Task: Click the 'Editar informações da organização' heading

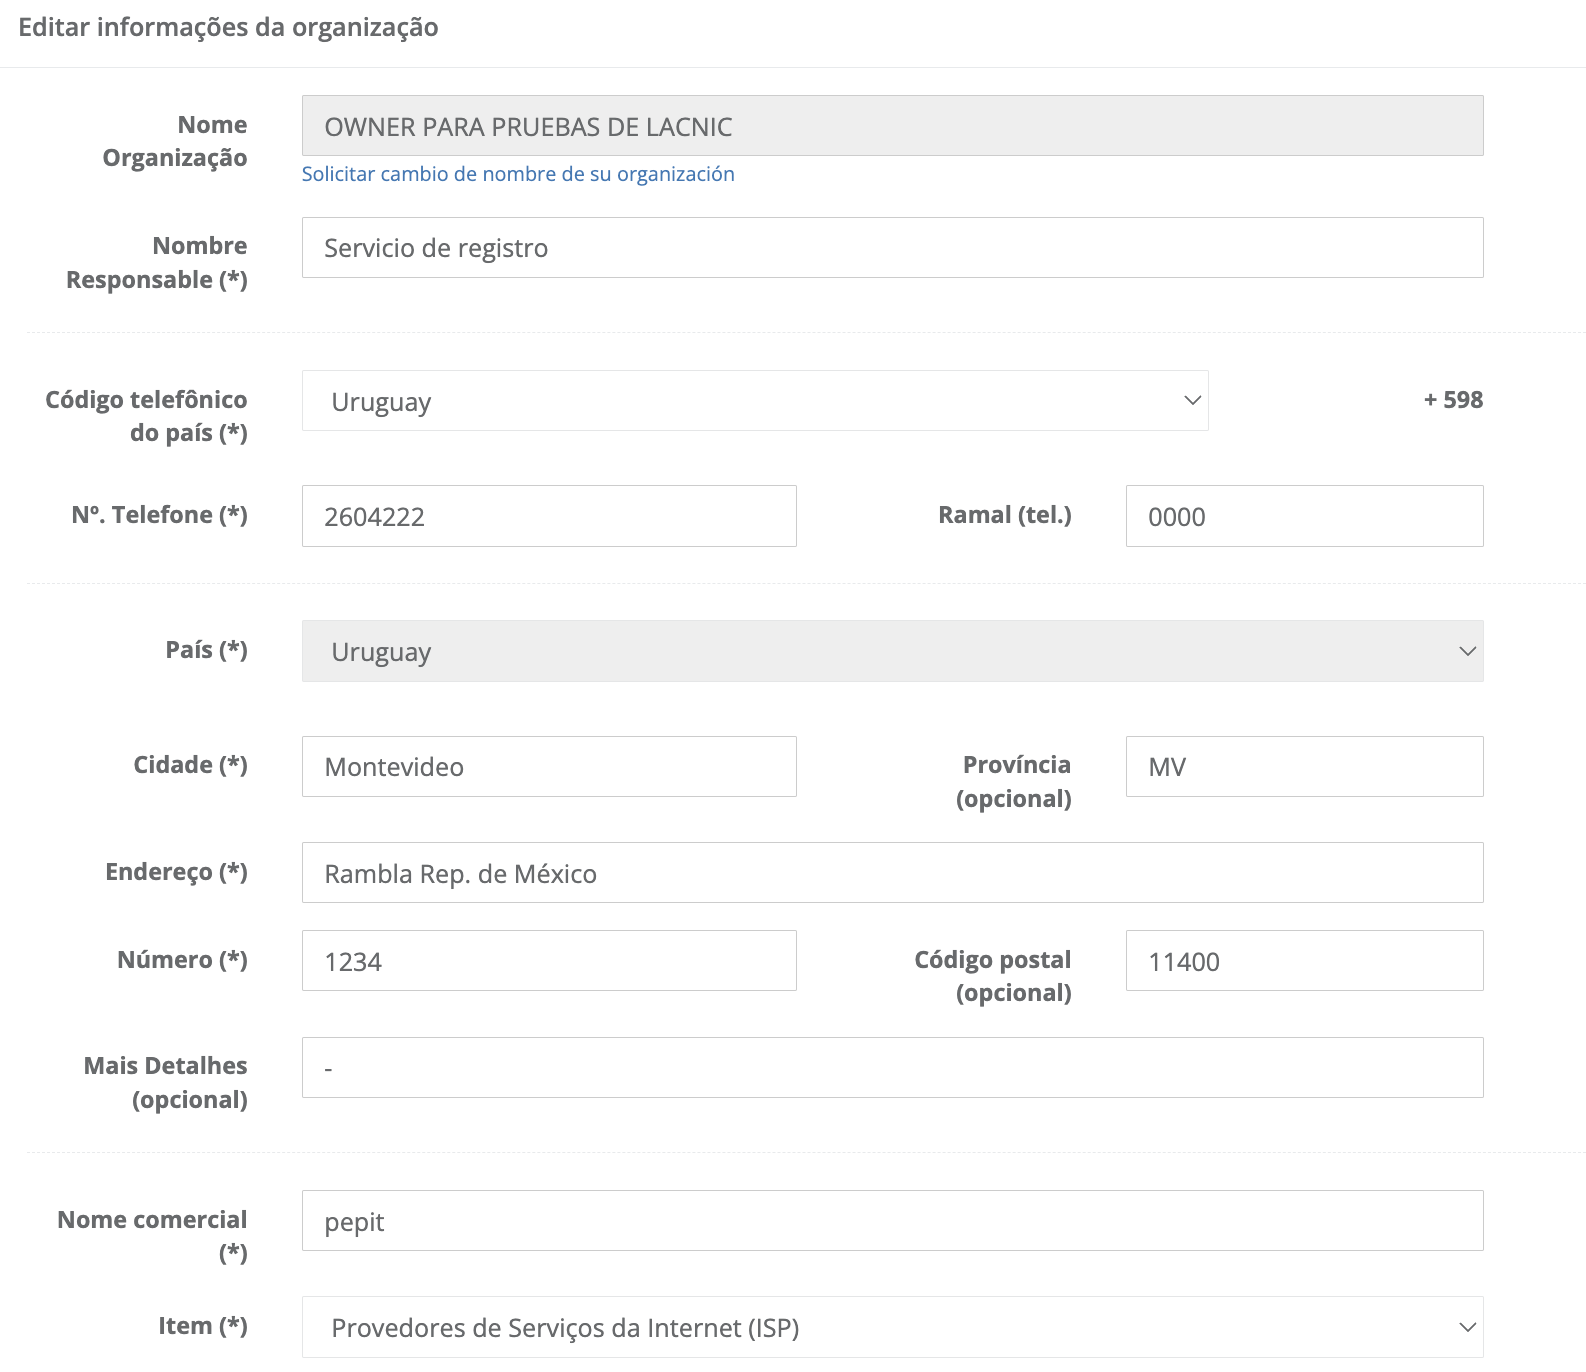Action: 228,27
